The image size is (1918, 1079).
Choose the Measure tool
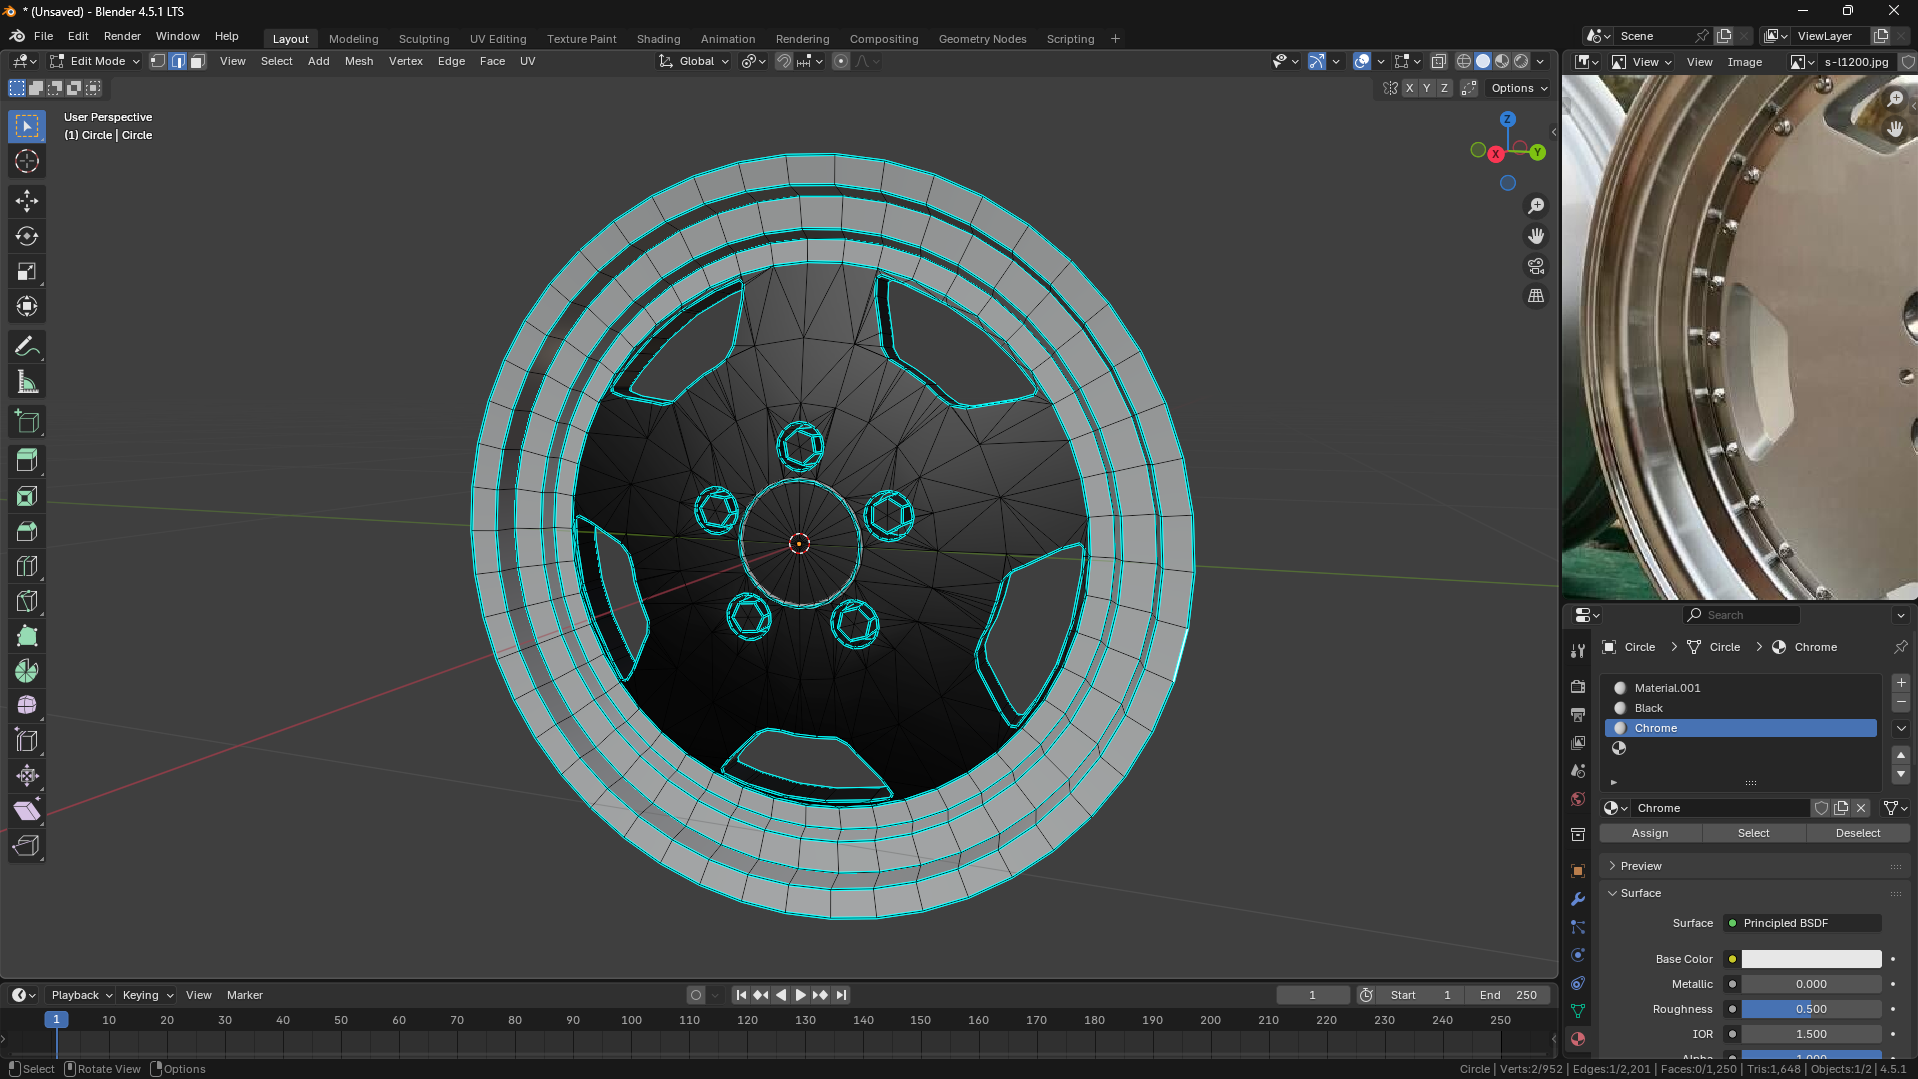pyautogui.click(x=27, y=382)
